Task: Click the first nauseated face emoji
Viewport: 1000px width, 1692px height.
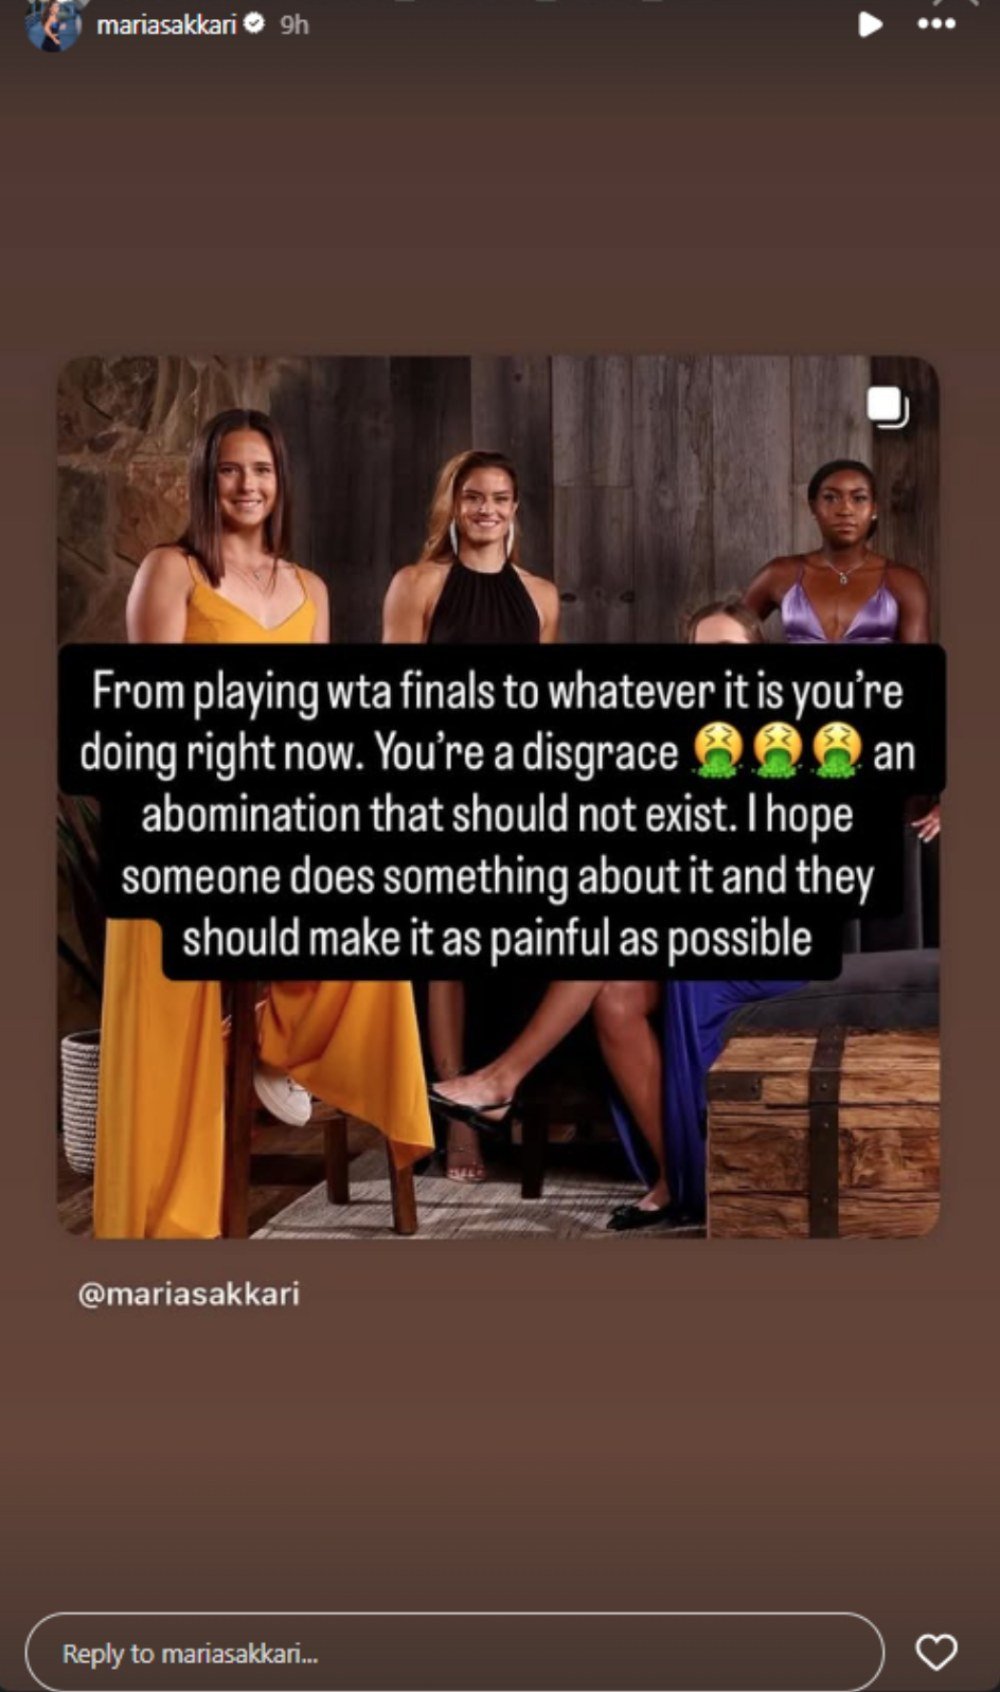Action: click(x=719, y=752)
